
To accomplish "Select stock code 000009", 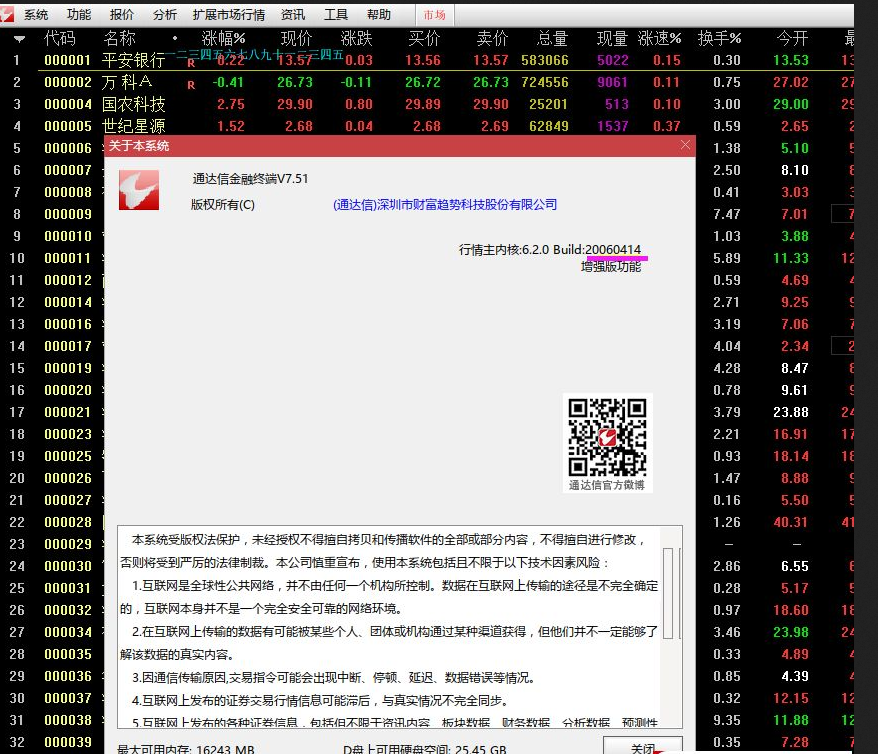I will (68, 214).
